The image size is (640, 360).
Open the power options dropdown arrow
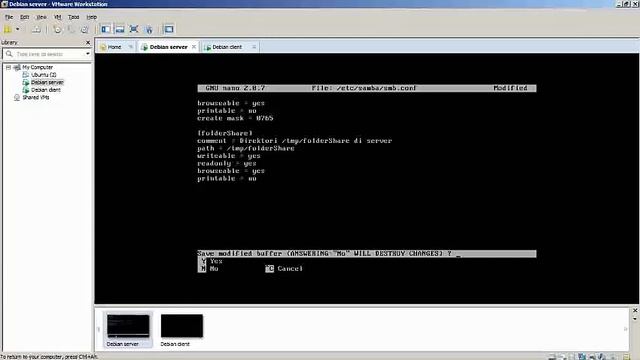pyautogui.click(x=18, y=29)
